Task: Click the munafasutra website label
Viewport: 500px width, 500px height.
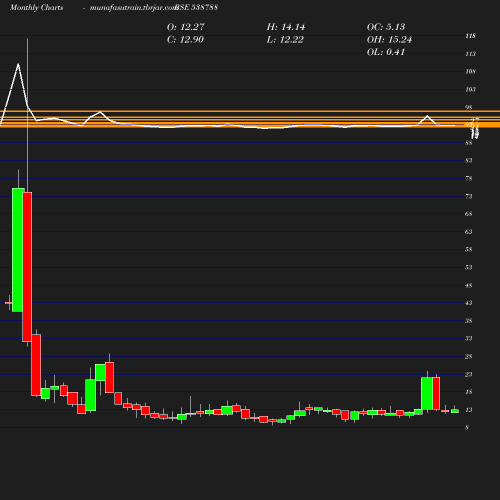Action: 133,7
